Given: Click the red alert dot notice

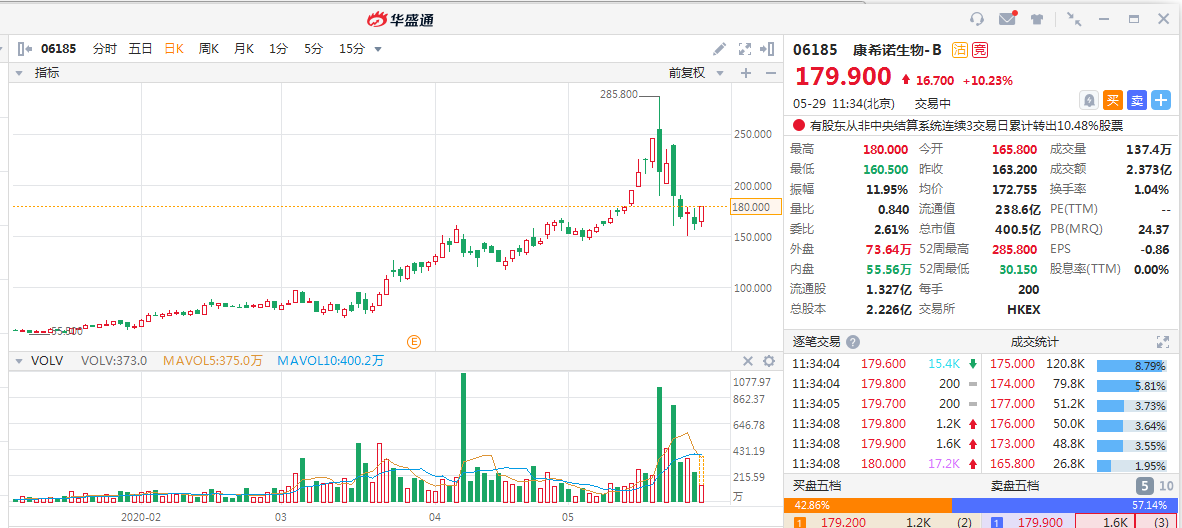Looking at the screenshot, I should point(799,126).
